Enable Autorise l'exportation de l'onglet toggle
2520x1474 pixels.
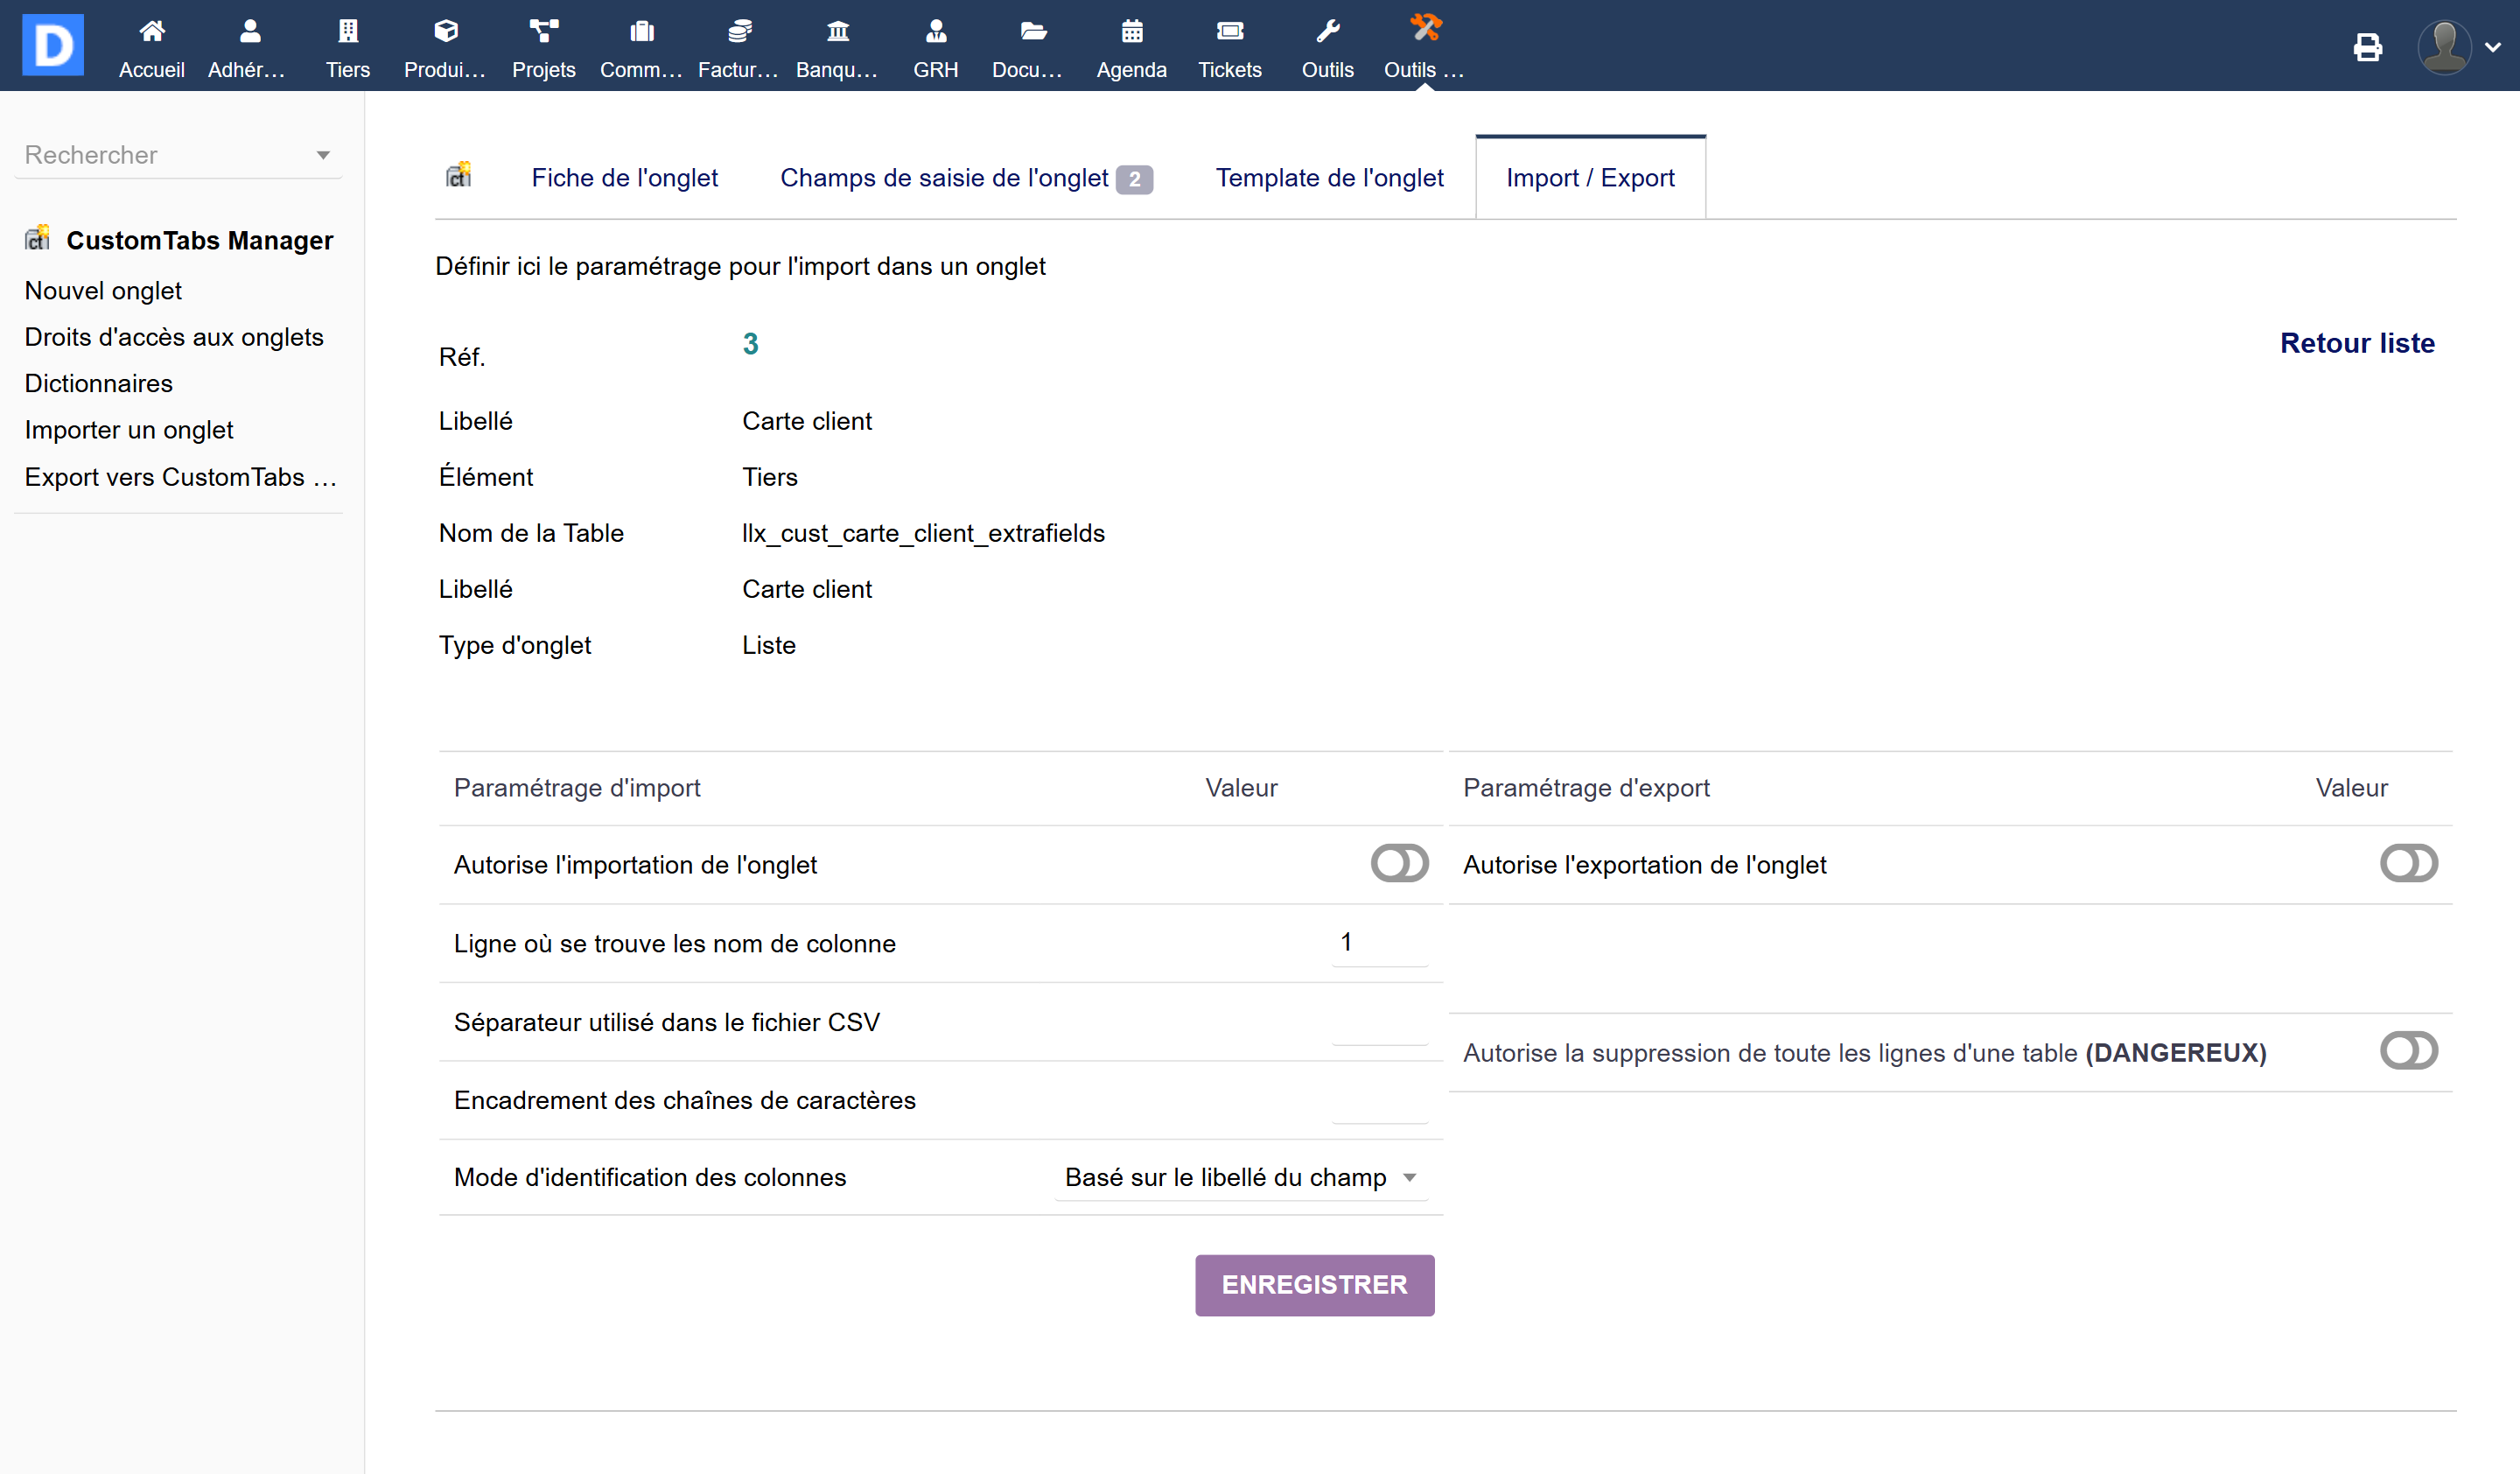(2408, 864)
